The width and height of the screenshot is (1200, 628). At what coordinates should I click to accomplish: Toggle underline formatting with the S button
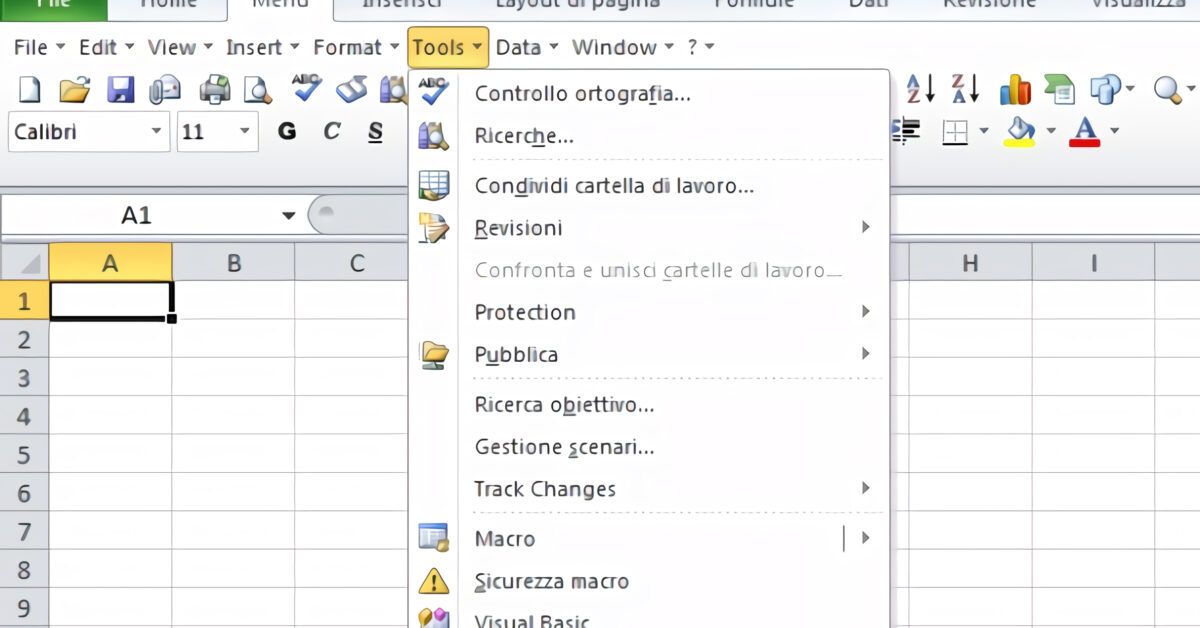point(373,131)
